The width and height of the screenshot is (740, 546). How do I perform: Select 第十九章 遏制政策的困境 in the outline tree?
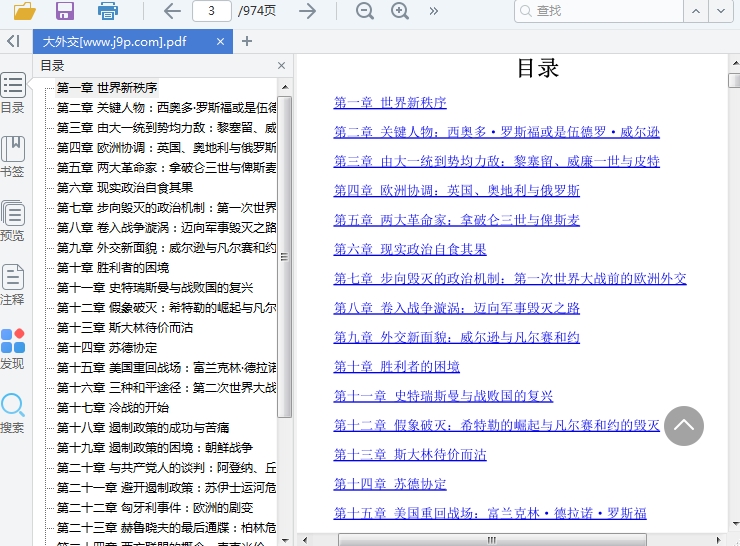(x=154, y=447)
